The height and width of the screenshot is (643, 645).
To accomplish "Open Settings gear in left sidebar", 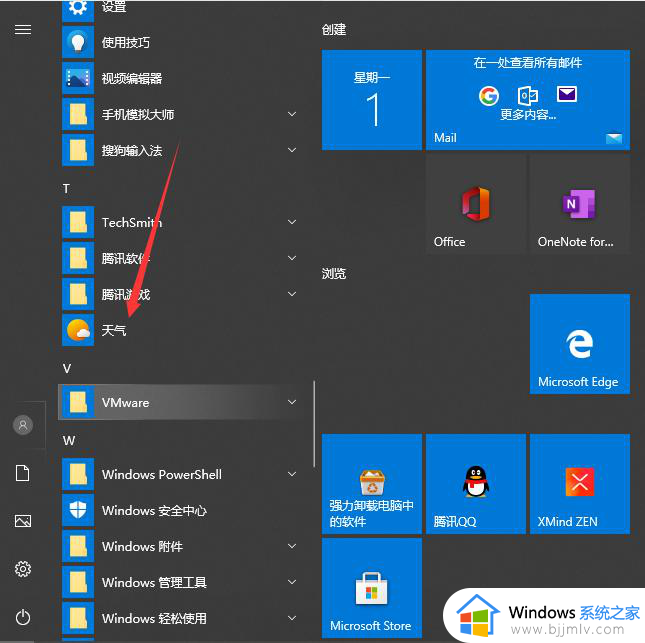I will click(23, 569).
